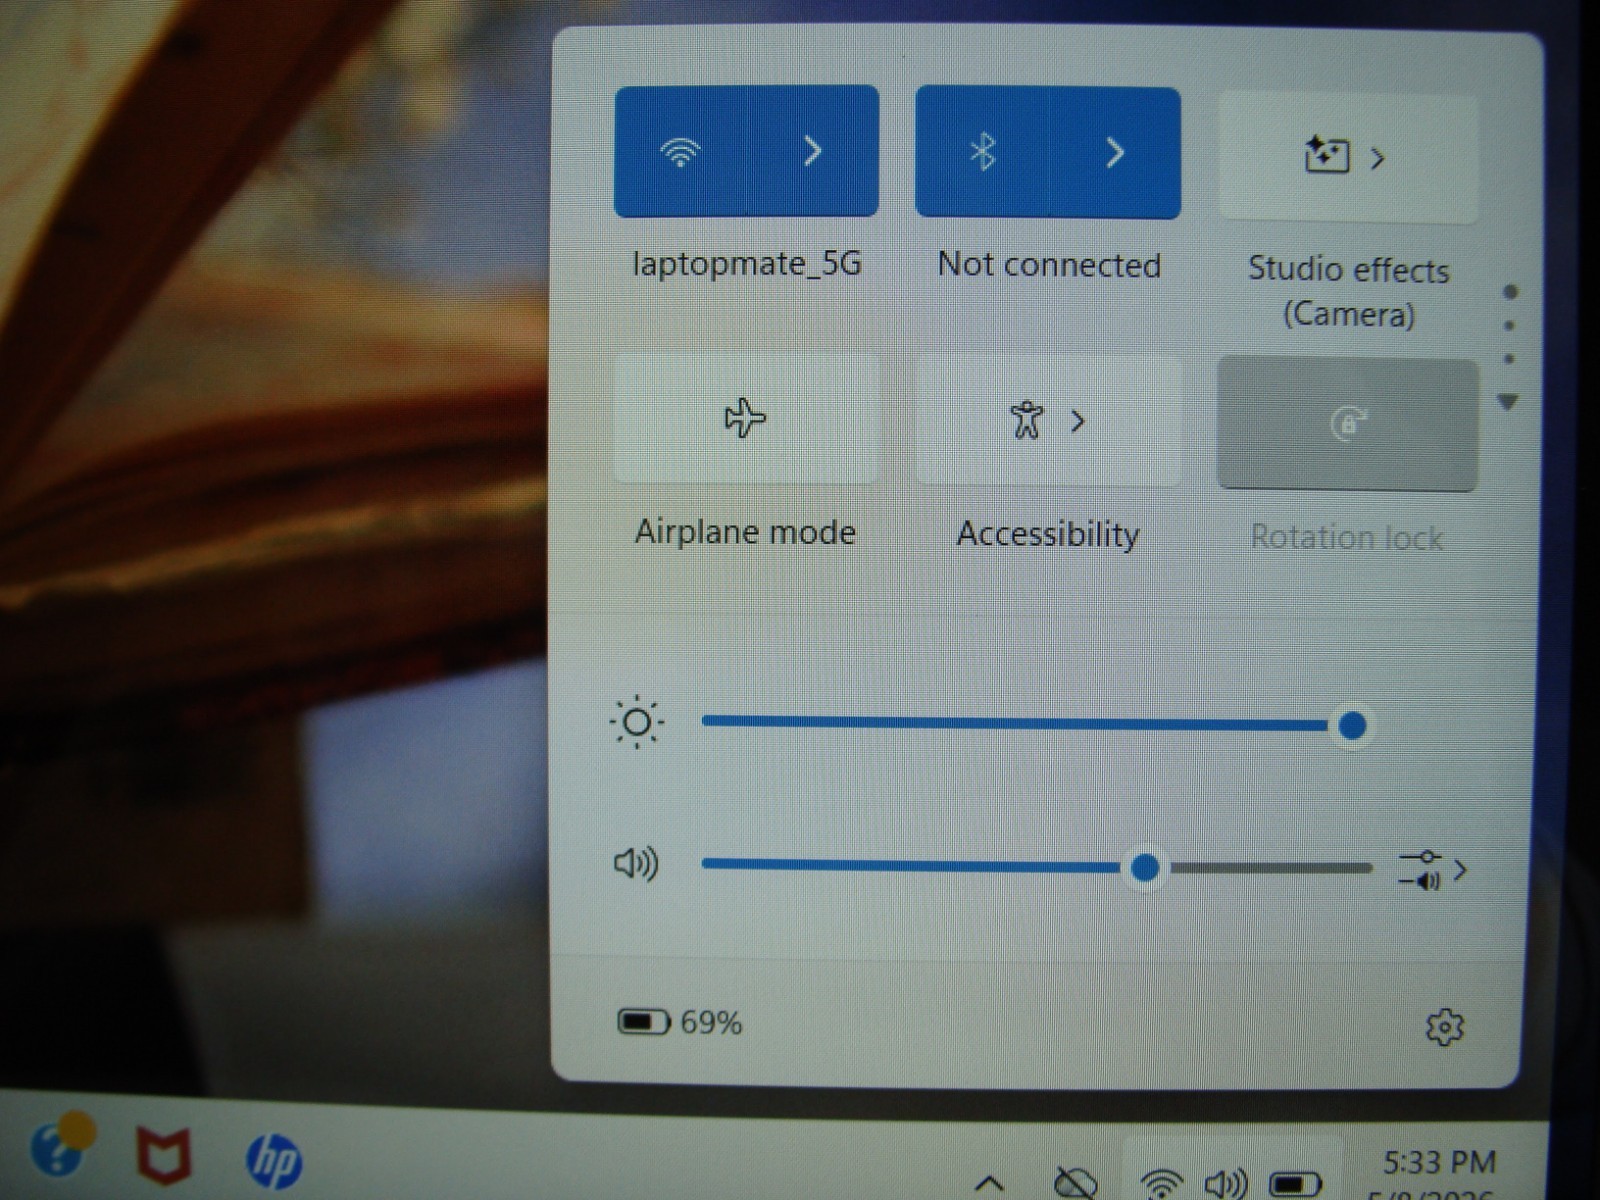The height and width of the screenshot is (1200, 1600).
Task: Click the volume slider thumb
Action: click(1145, 867)
